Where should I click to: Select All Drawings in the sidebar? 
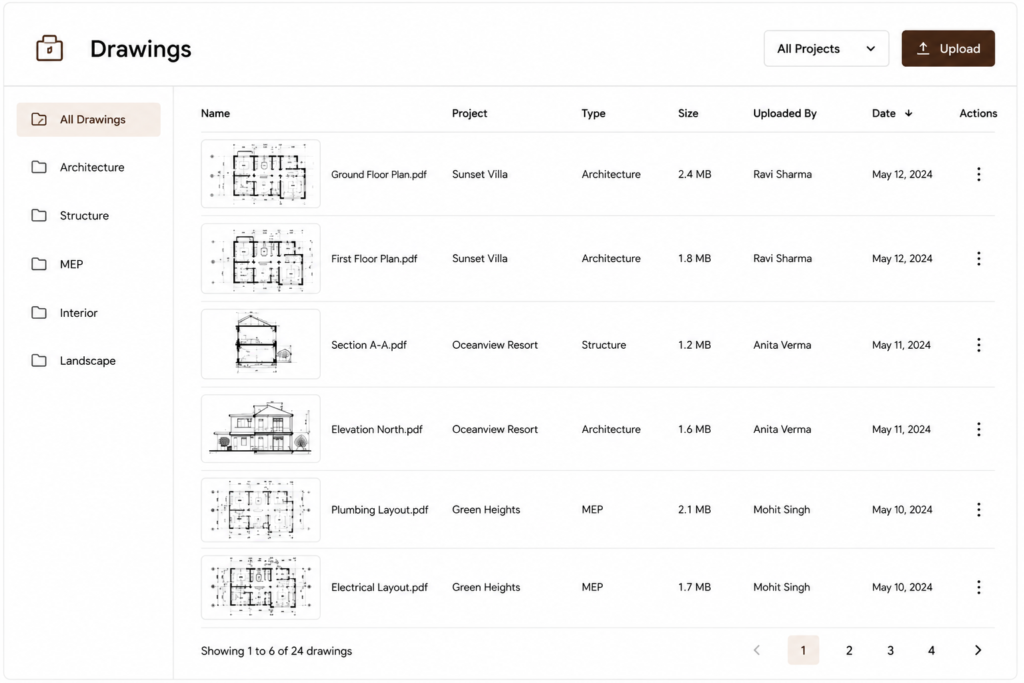(88, 119)
